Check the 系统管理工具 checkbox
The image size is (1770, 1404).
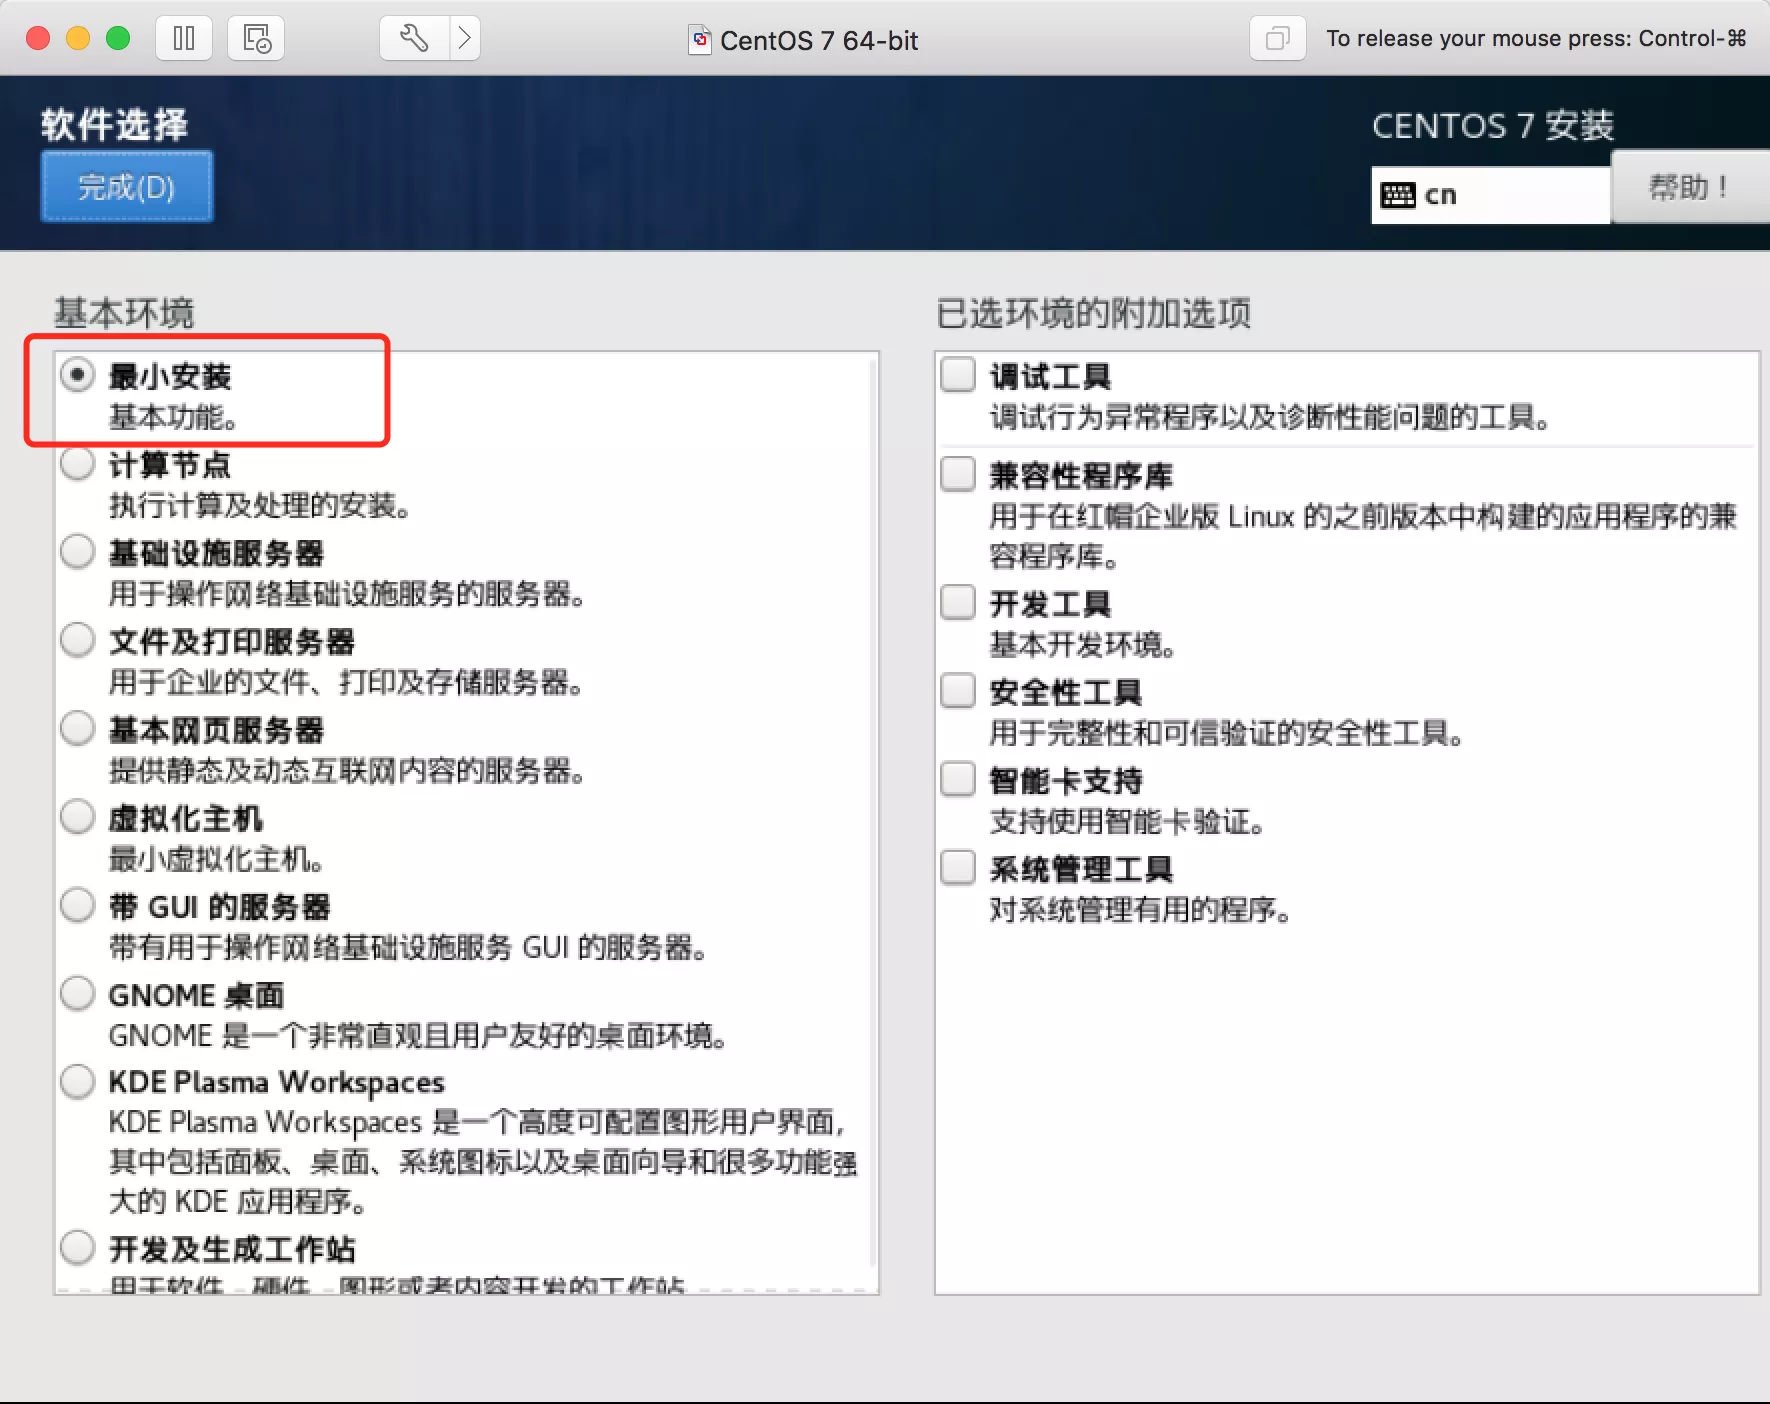[958, 868]
